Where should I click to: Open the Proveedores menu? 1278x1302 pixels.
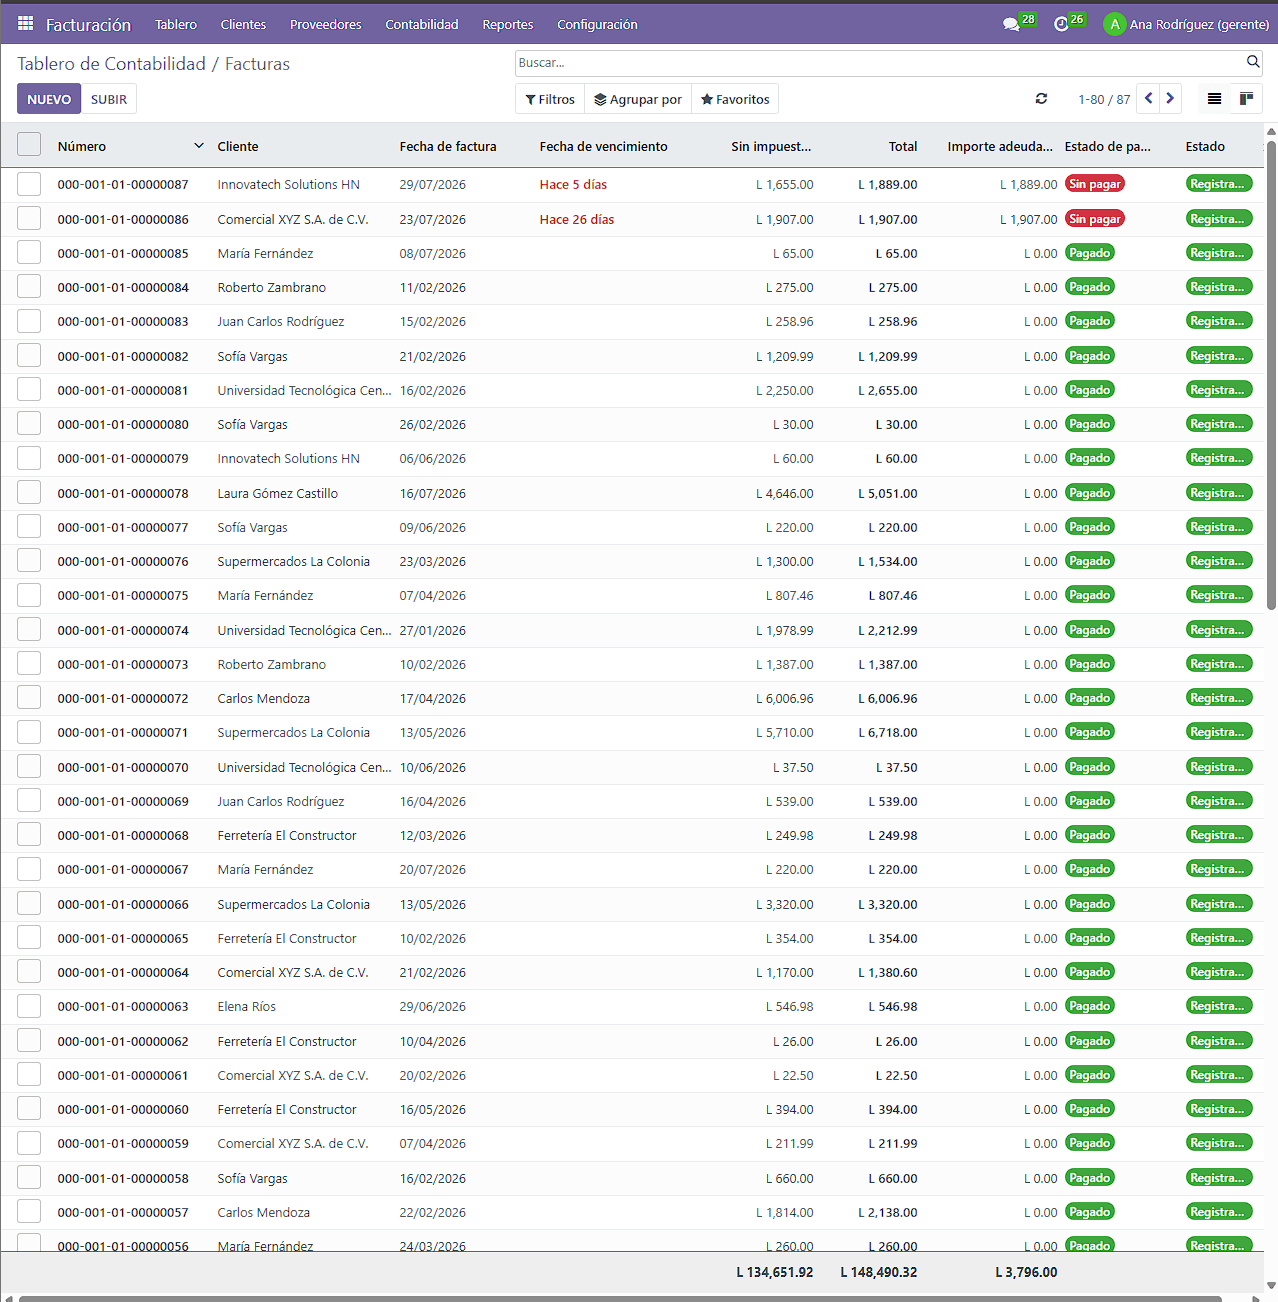point(326,24)
